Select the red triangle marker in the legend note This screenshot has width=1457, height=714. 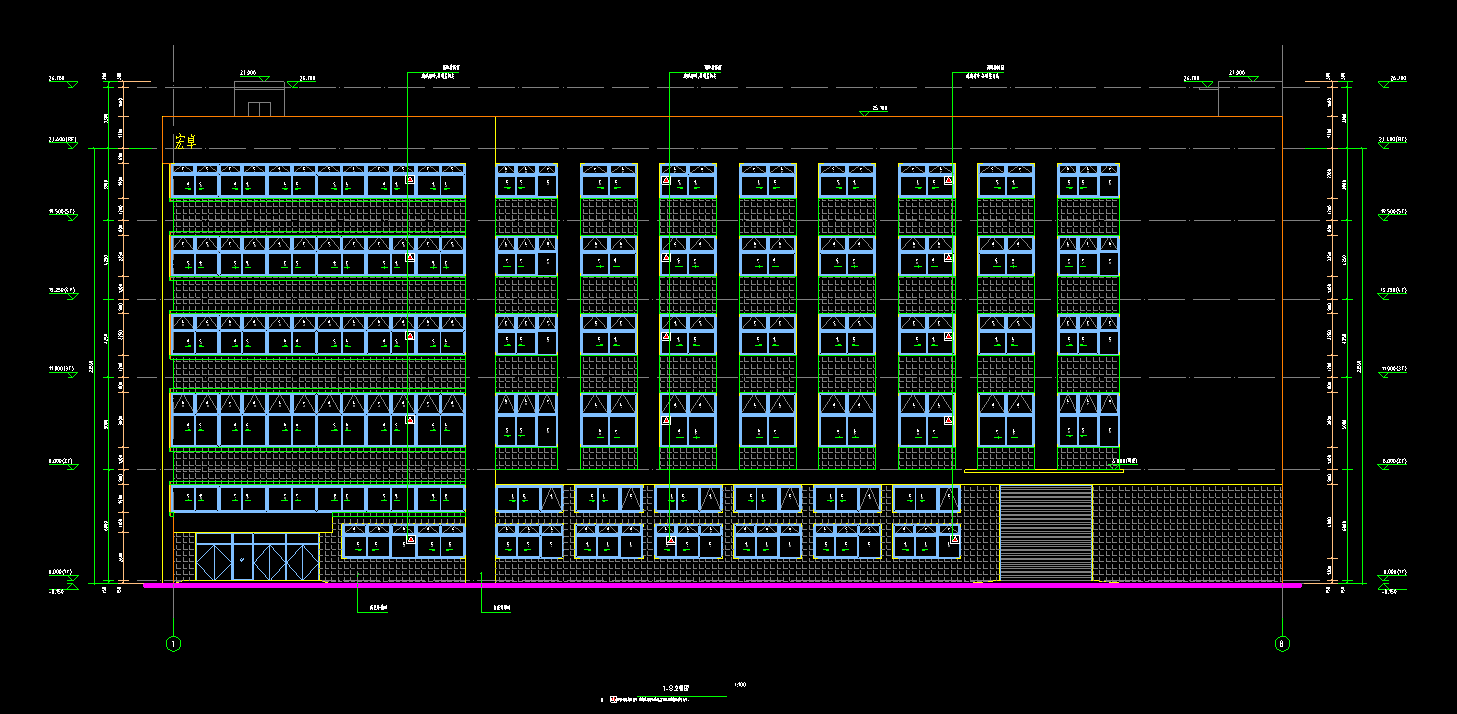(x=613, y=699)
